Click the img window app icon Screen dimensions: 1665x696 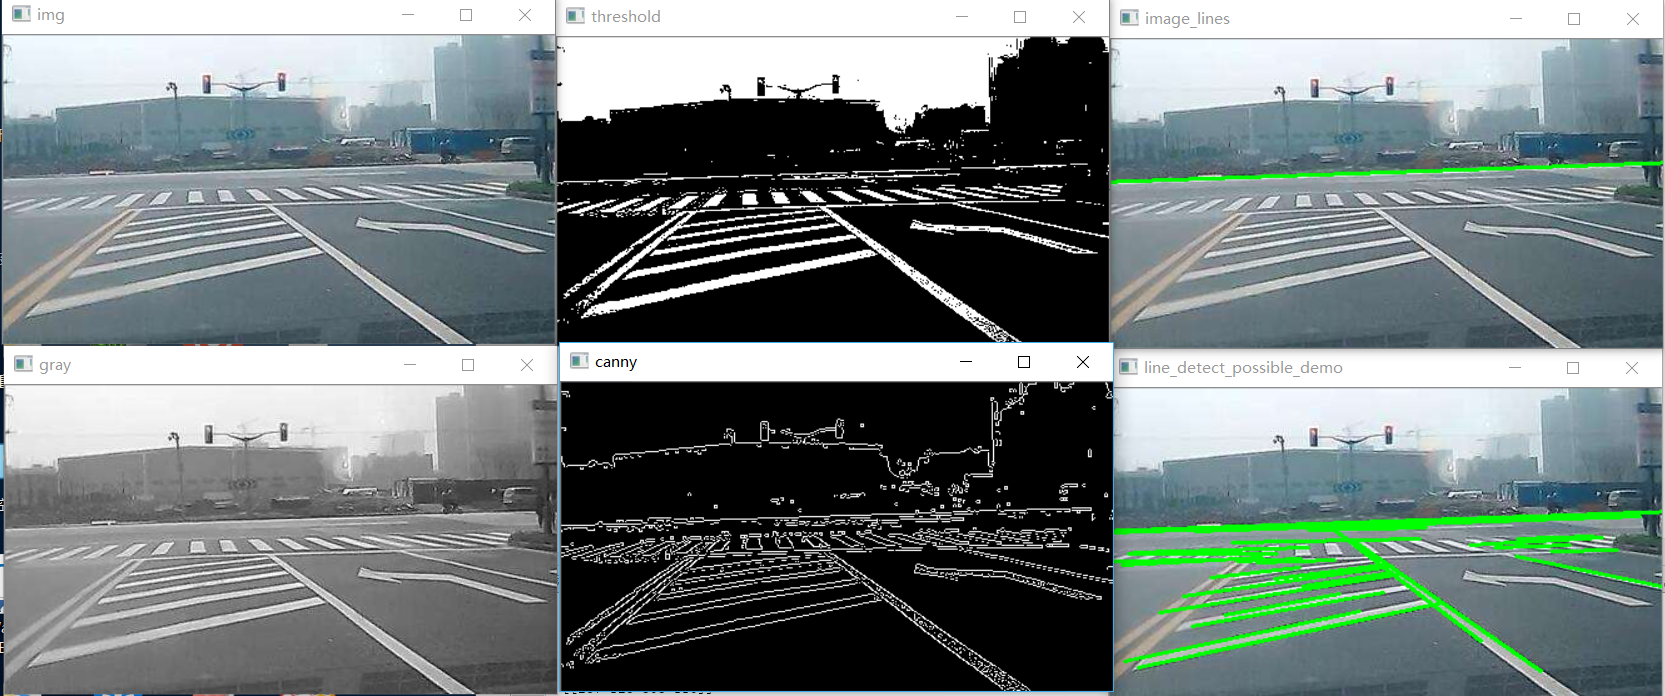(21, 15)
